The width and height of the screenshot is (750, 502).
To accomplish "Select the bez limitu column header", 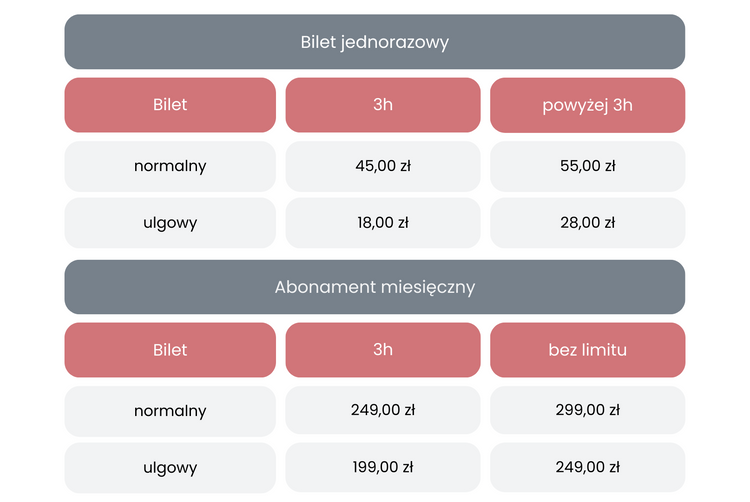I will pyautogui.click(x=587, y=350).
